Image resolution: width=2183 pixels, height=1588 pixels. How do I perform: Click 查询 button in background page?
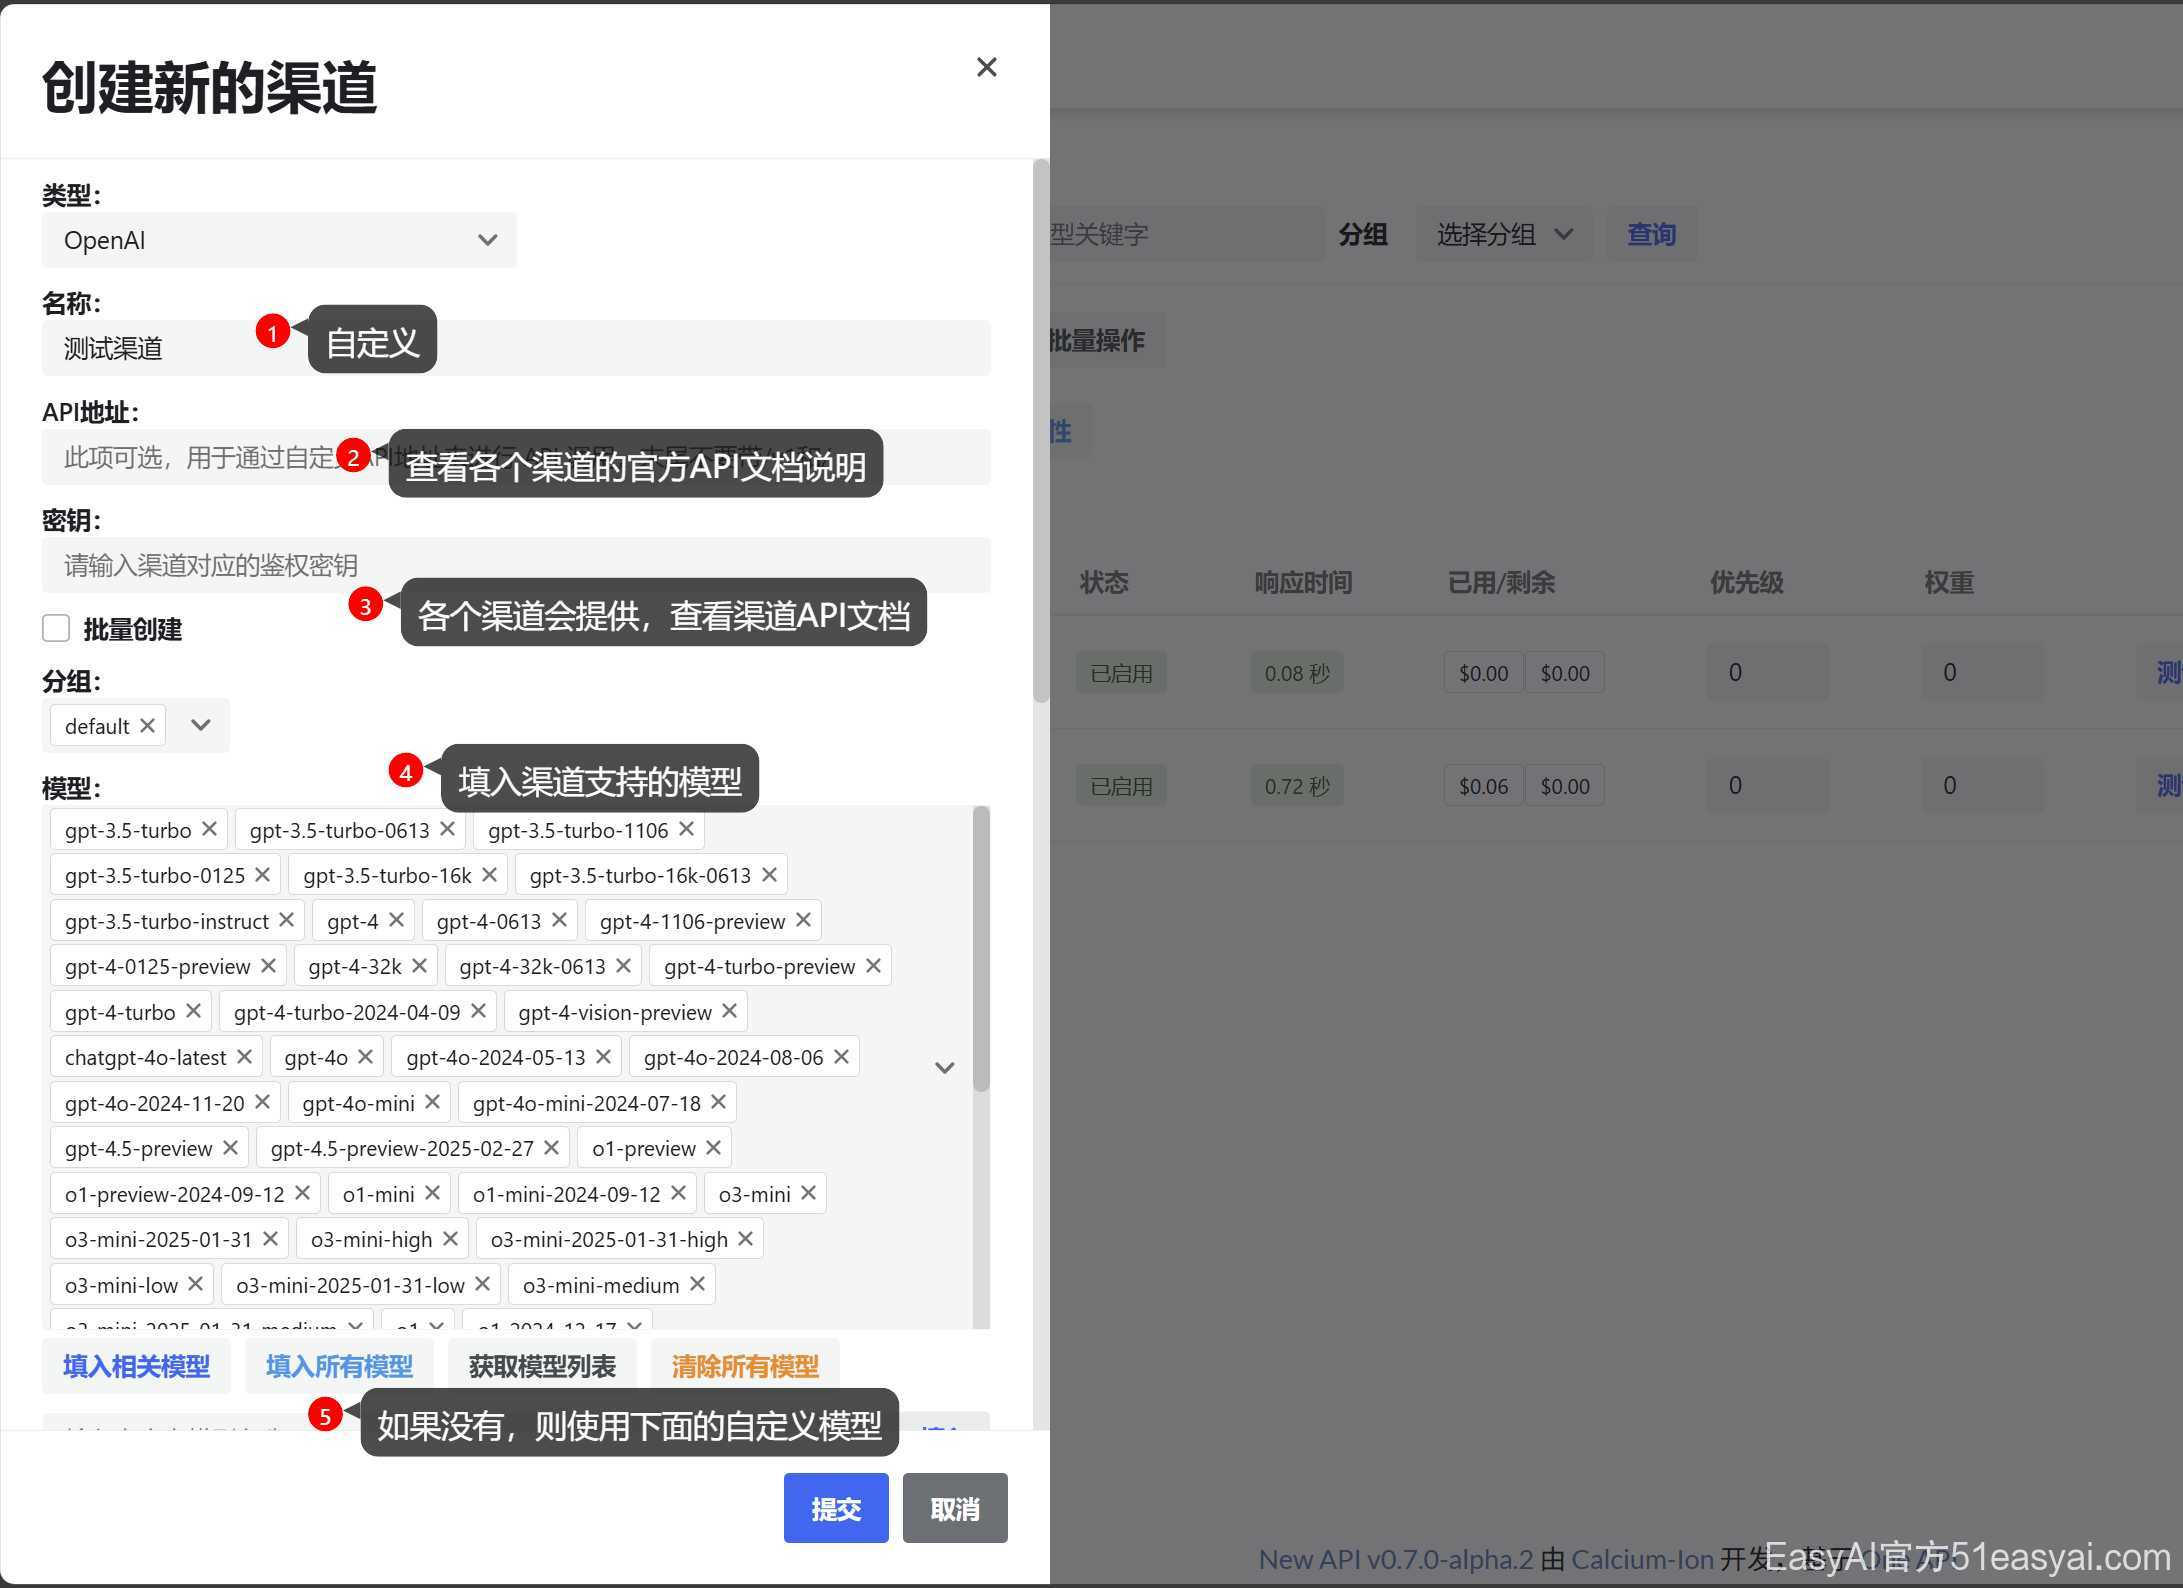1651,234
